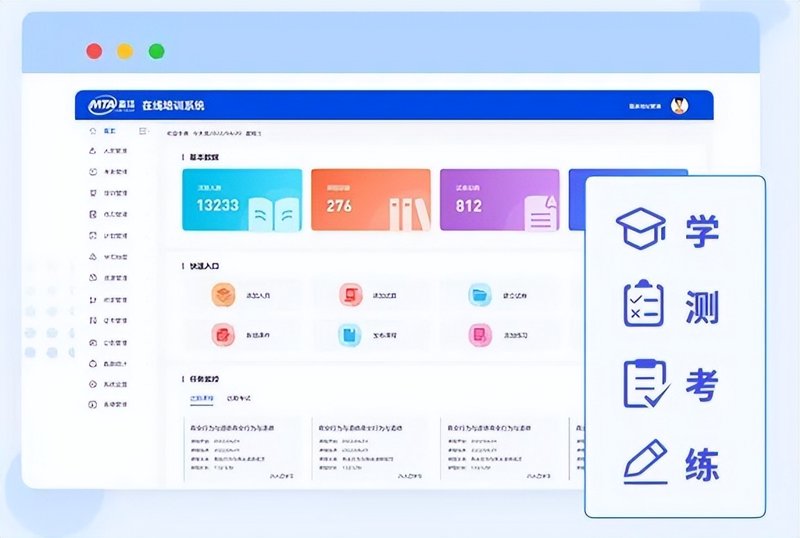Click the pink document quick entry icon
Image resolution: width=800 pixels, height=538 pixels.
pyautogui.click(x=480, y=335)
